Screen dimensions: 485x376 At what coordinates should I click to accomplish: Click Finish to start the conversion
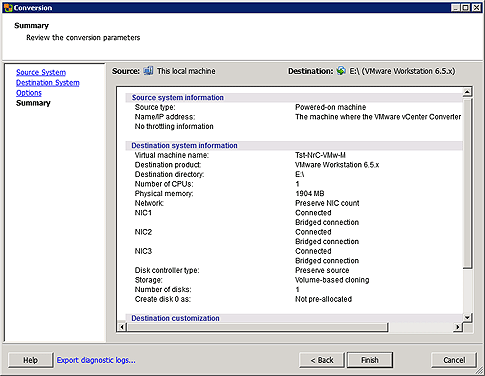pos(370,360)
